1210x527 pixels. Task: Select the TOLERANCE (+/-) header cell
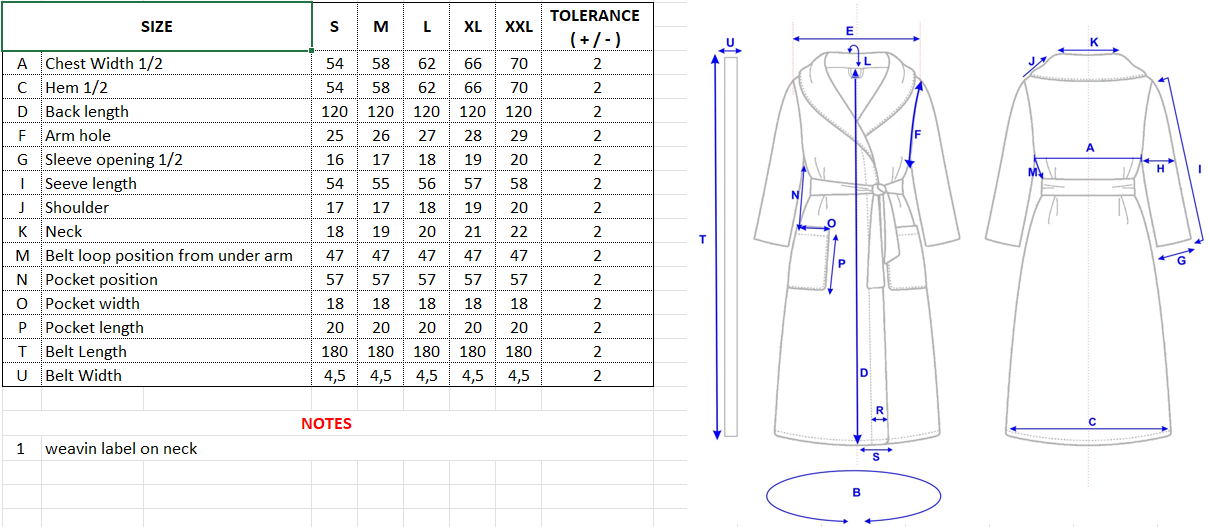(597, 27)
